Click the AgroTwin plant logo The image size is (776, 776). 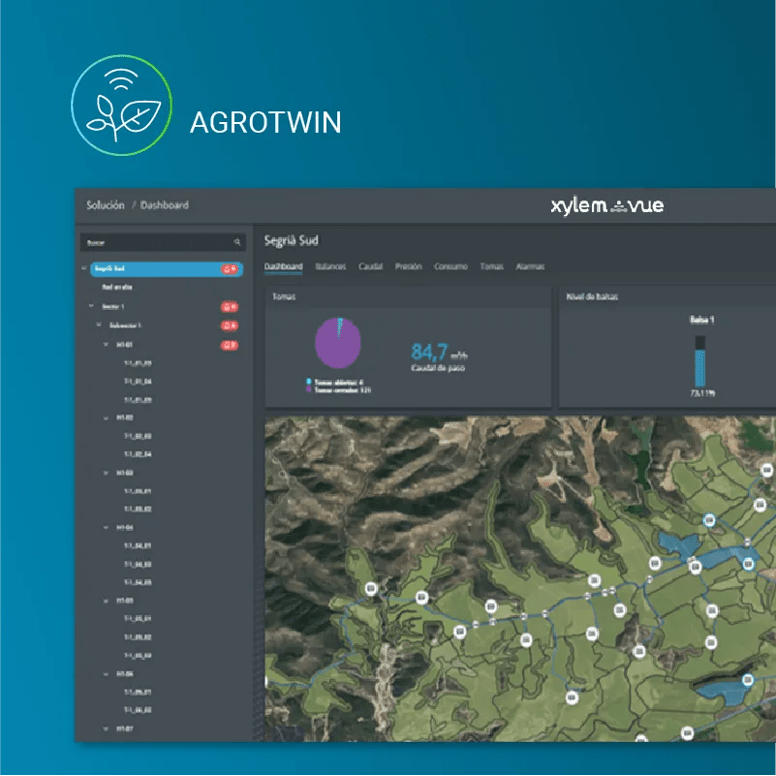[x=122, y=105]
